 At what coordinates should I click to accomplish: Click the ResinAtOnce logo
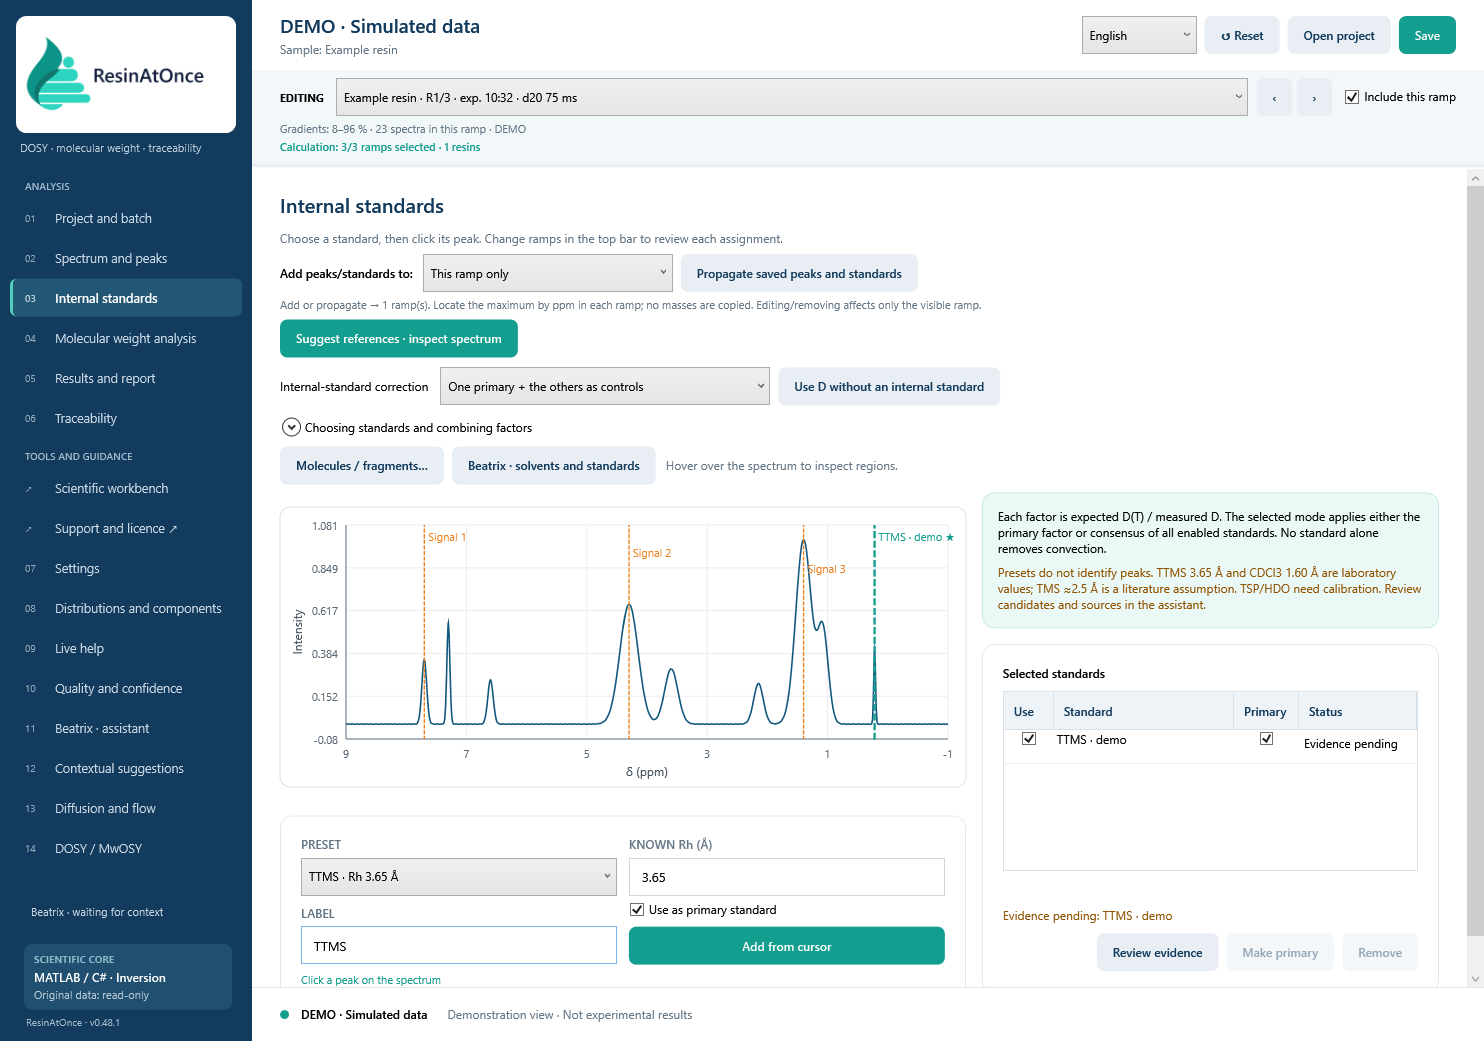click(126, 74)
